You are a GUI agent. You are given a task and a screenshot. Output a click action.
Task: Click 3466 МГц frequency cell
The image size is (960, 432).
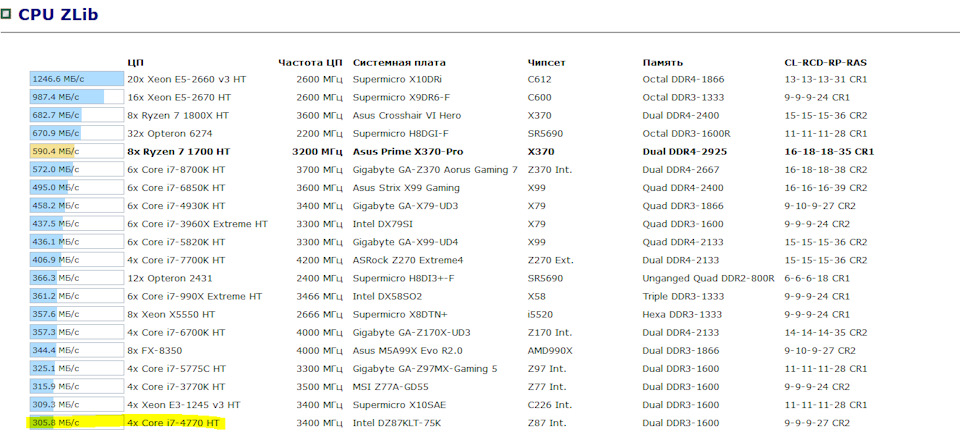[x=319, y=296]
